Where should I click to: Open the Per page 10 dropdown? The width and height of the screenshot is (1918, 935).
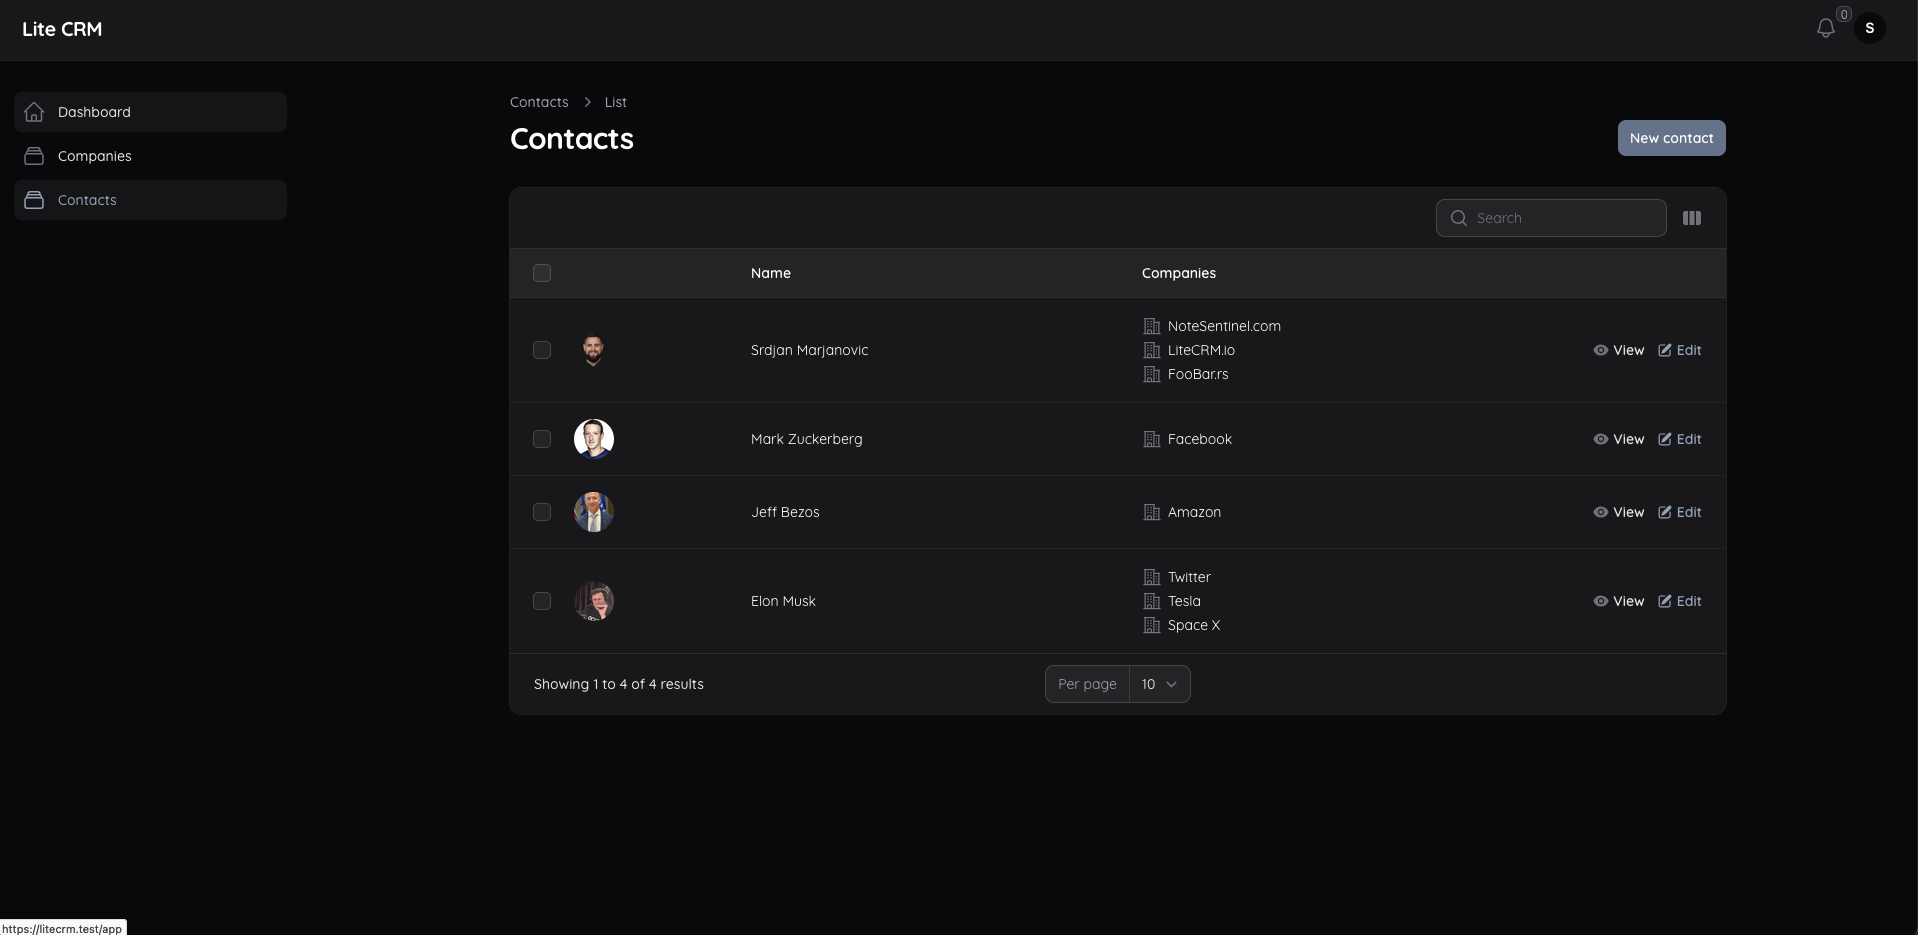(x=1158, y=684)
